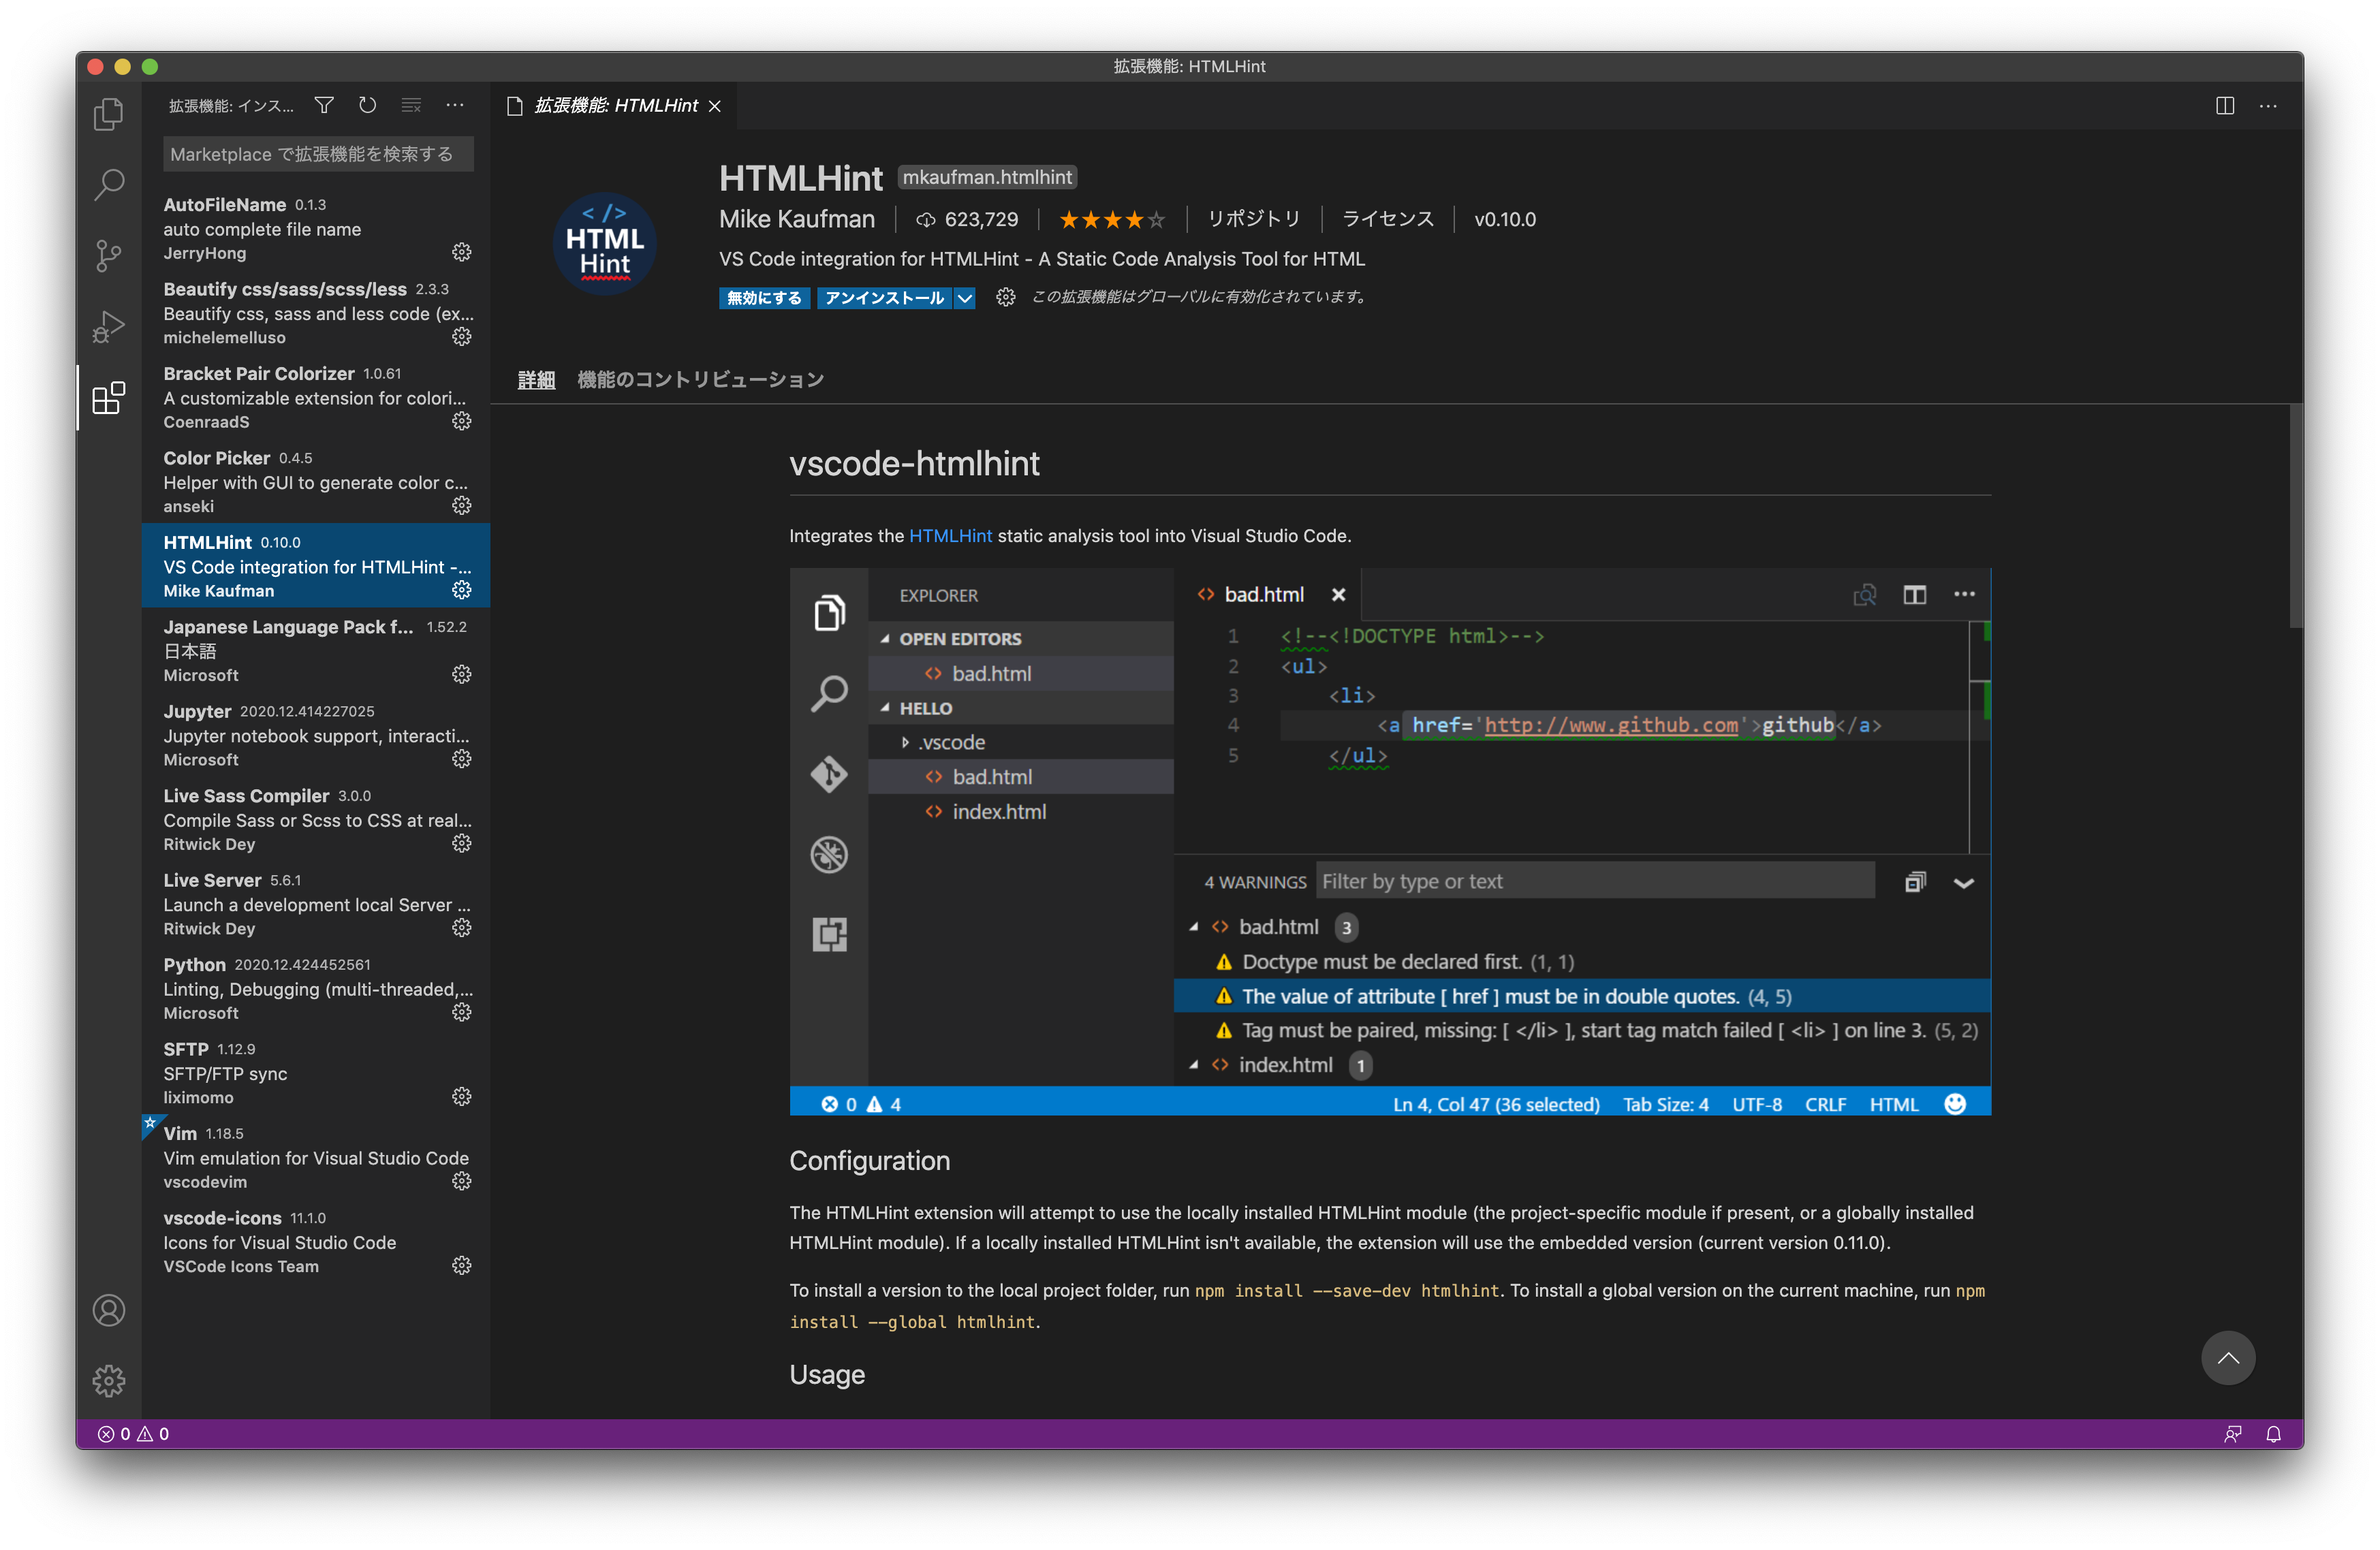The height and width of the screenshot is (1550, 2380).
Task: Select AutoFileName in the extensions list
Action: [x=316, y=228]
